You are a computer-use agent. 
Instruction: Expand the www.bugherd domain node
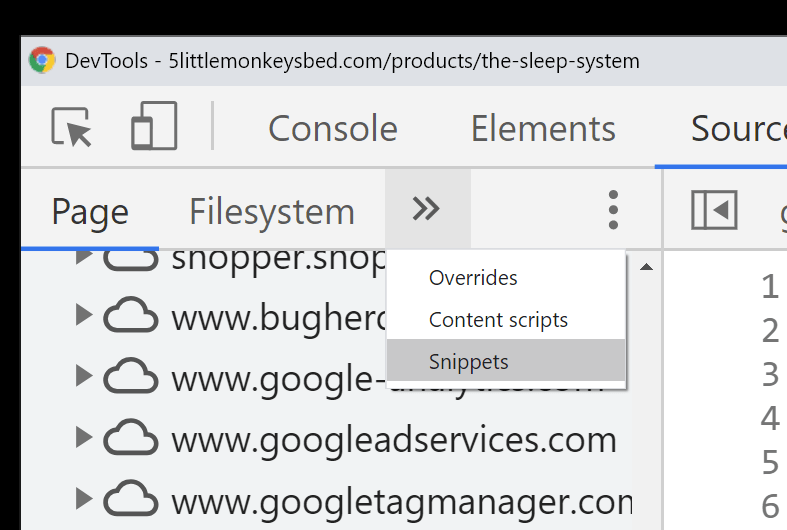(84, 317)
